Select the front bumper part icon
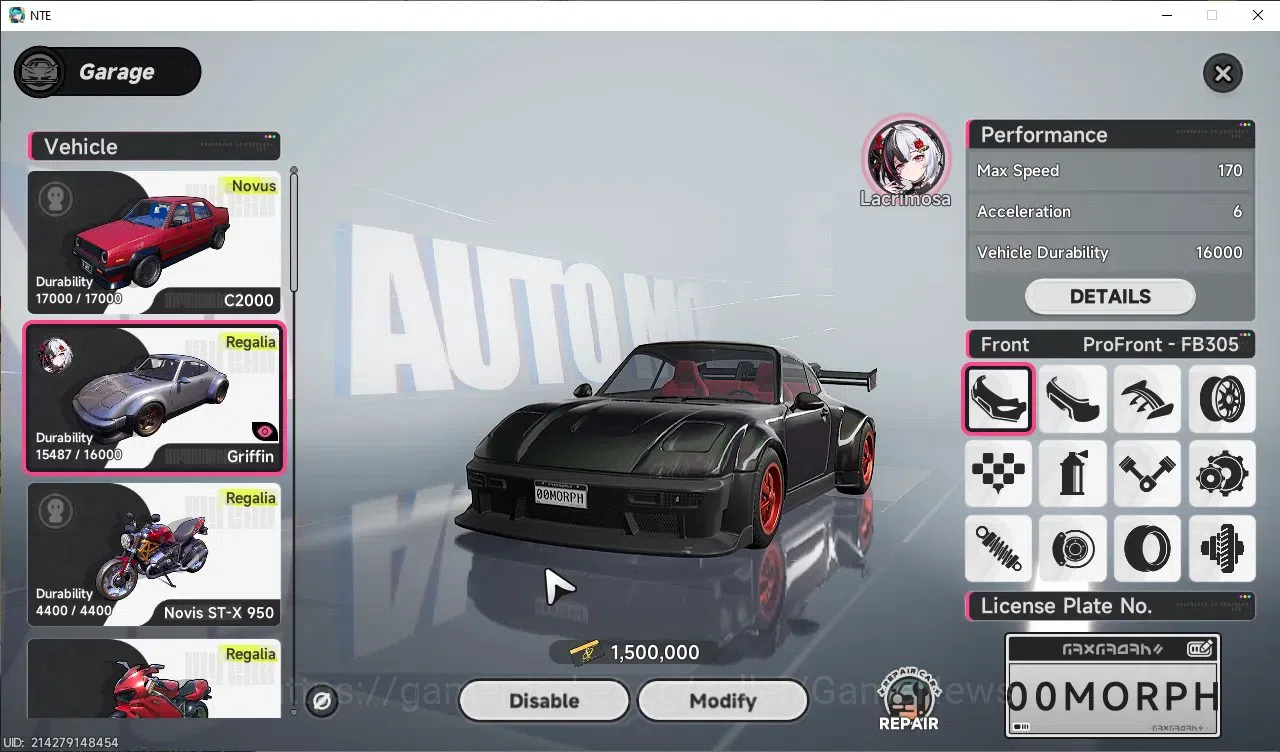This screenshot has height=752, width=1280. (x=998, y=399)
